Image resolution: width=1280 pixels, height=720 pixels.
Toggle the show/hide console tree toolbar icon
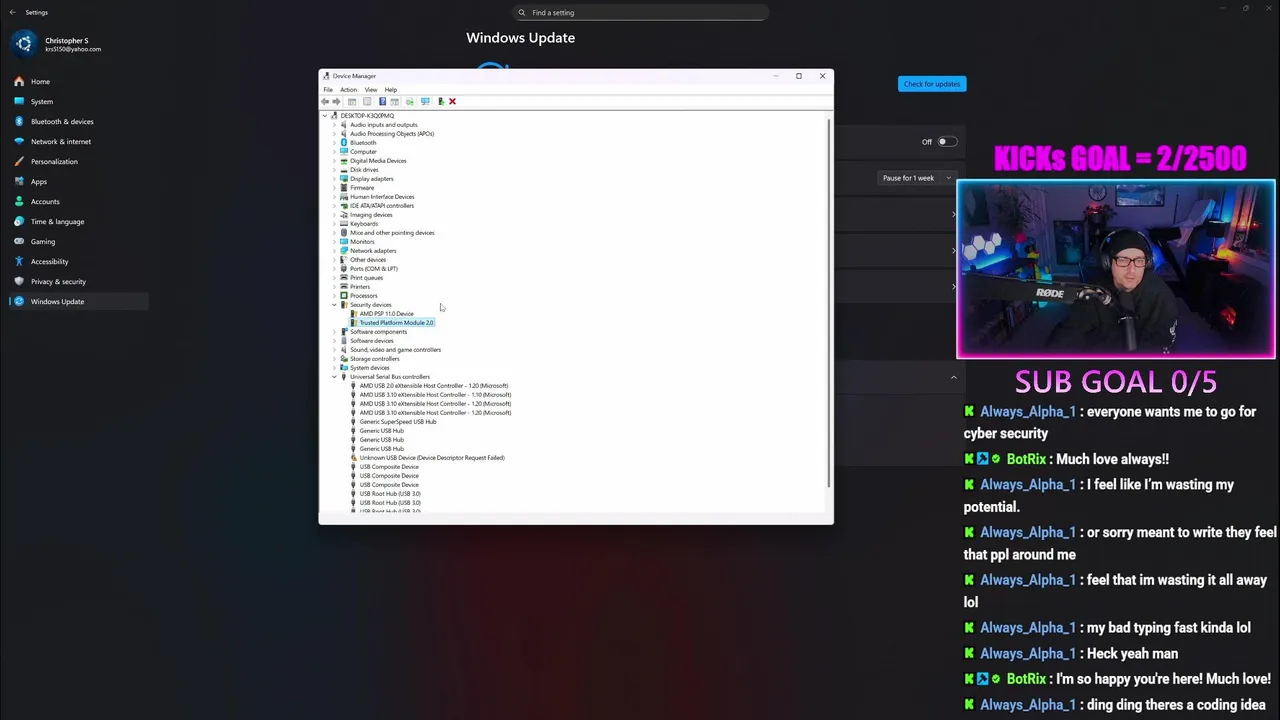[352, 101]
